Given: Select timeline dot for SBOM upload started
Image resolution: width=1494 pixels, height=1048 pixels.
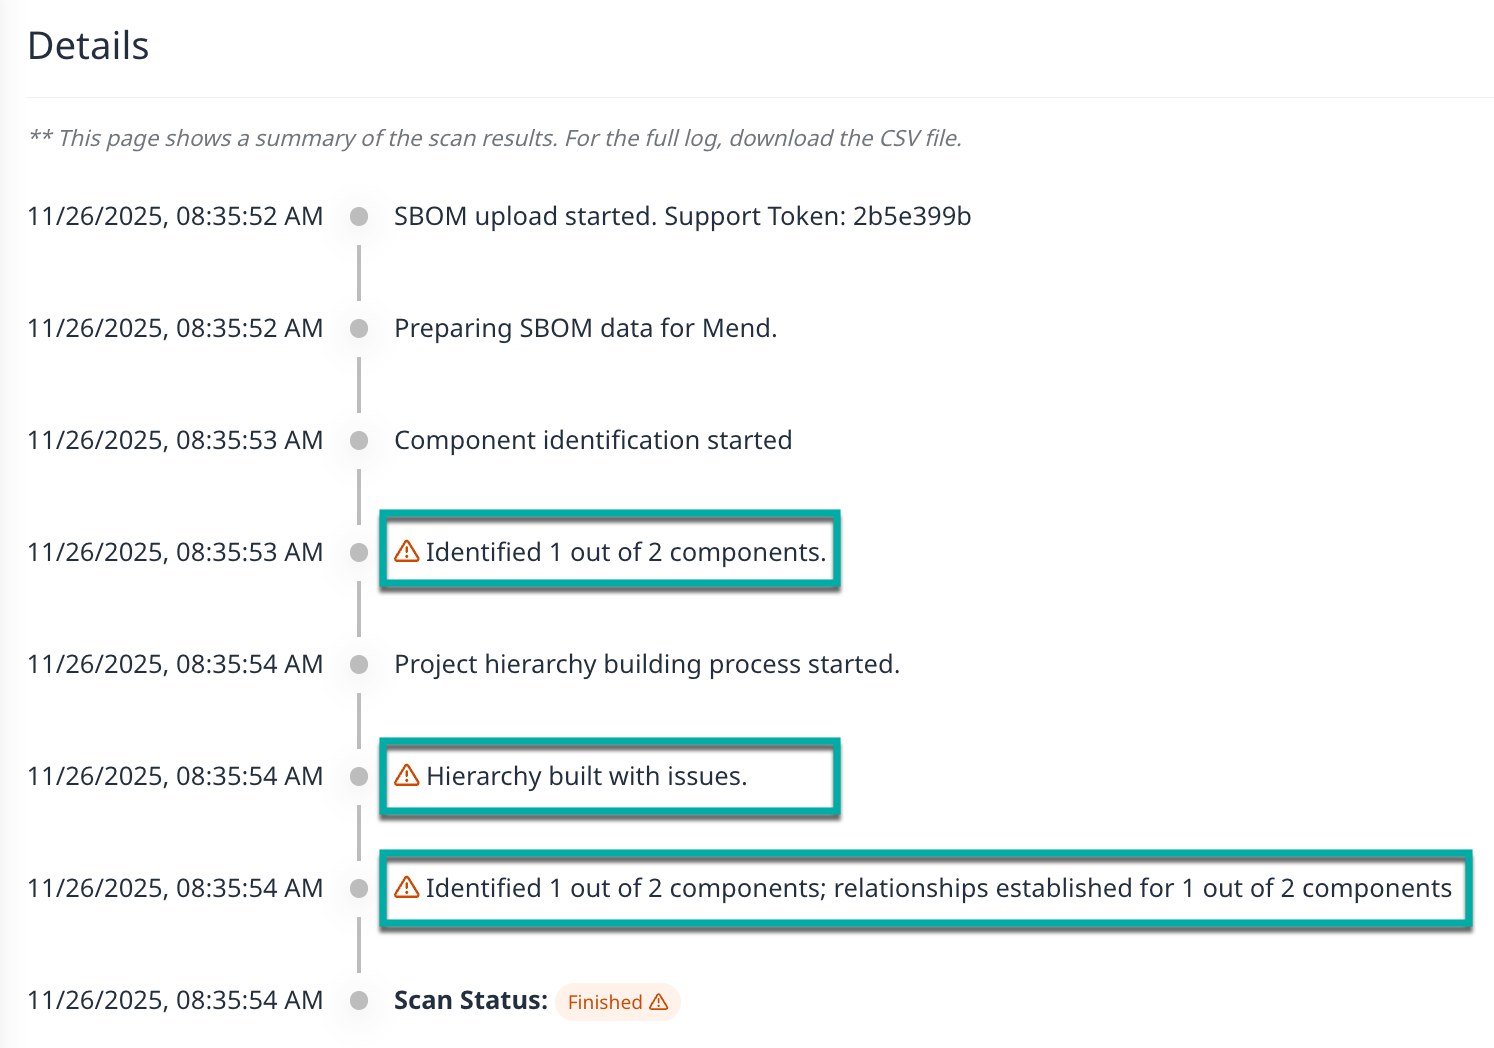Looking at the screenshot, I should (359, 217).
